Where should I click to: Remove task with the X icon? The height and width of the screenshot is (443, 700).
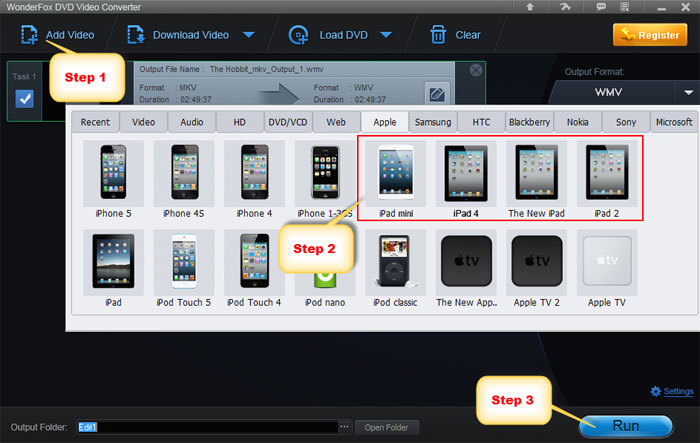click(x=476, y=70)
